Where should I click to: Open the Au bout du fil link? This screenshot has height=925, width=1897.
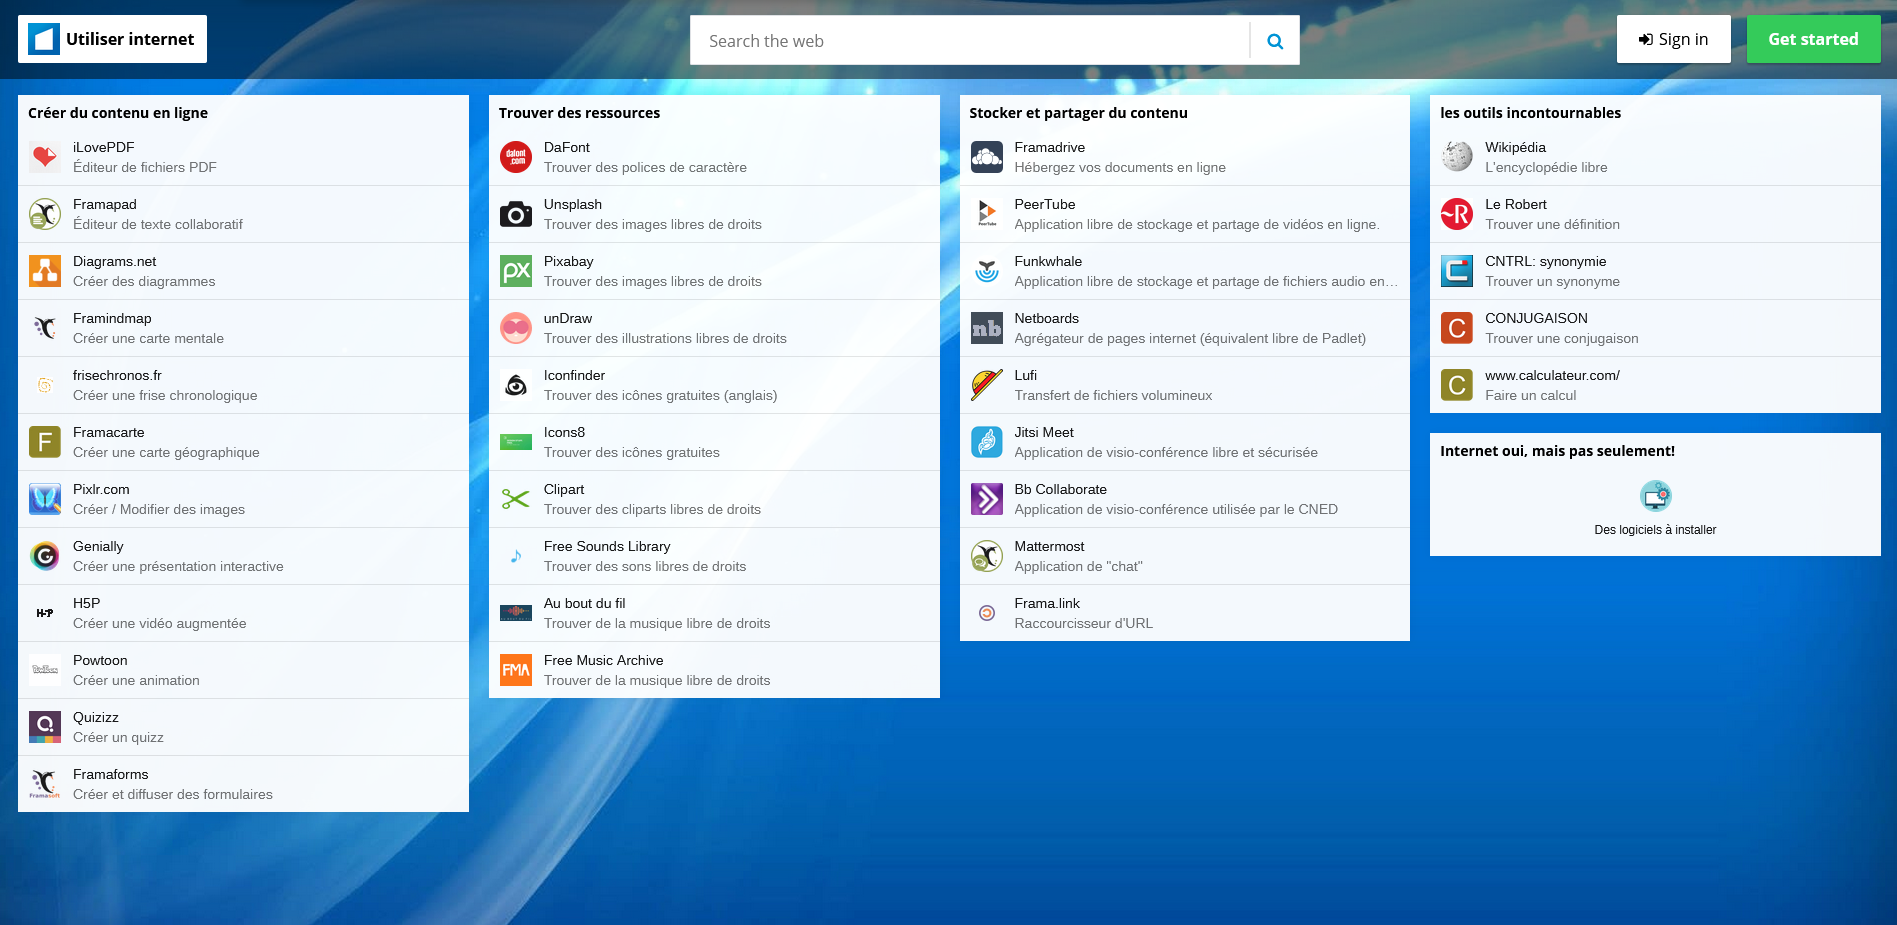click(714, 613)
